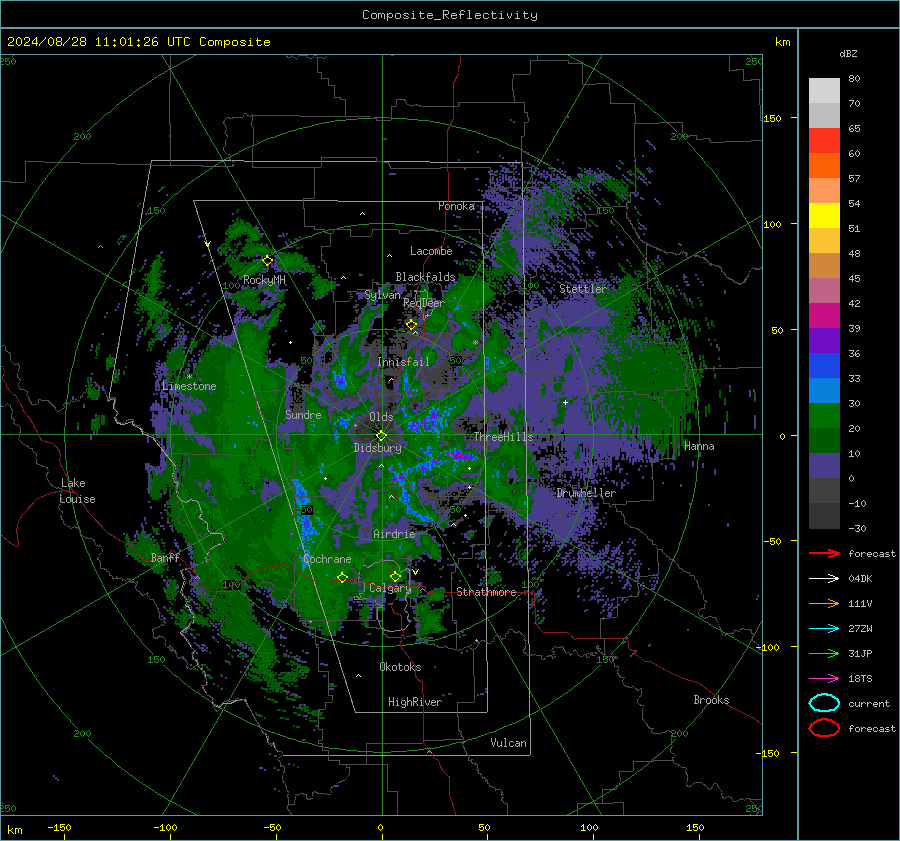The height and width of the screenshot is (841, 900).
Task: Click the 57 value in dBZ scale
Action: coord(854,179)
